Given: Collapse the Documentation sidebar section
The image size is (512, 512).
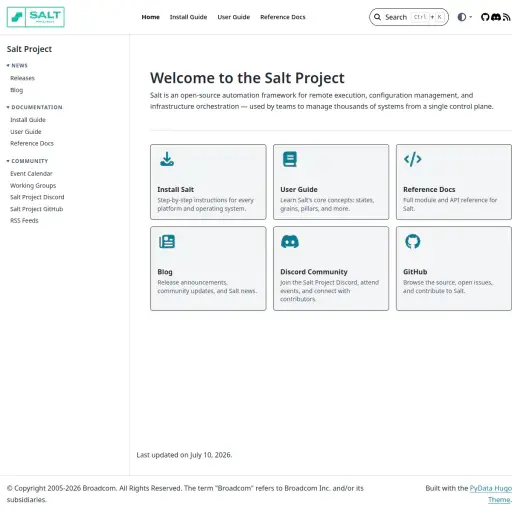Looking at the screenshot, I should tap(35, 107).
